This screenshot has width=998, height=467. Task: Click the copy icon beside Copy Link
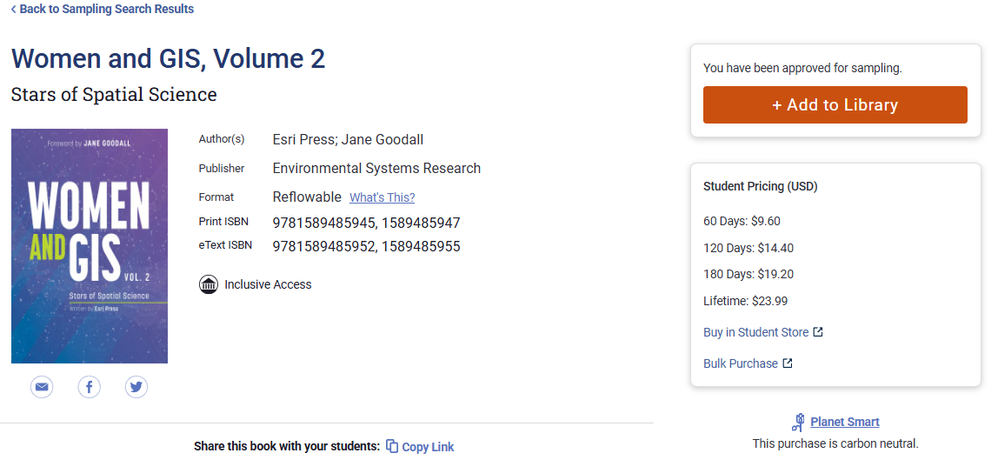tap(392, 447)
